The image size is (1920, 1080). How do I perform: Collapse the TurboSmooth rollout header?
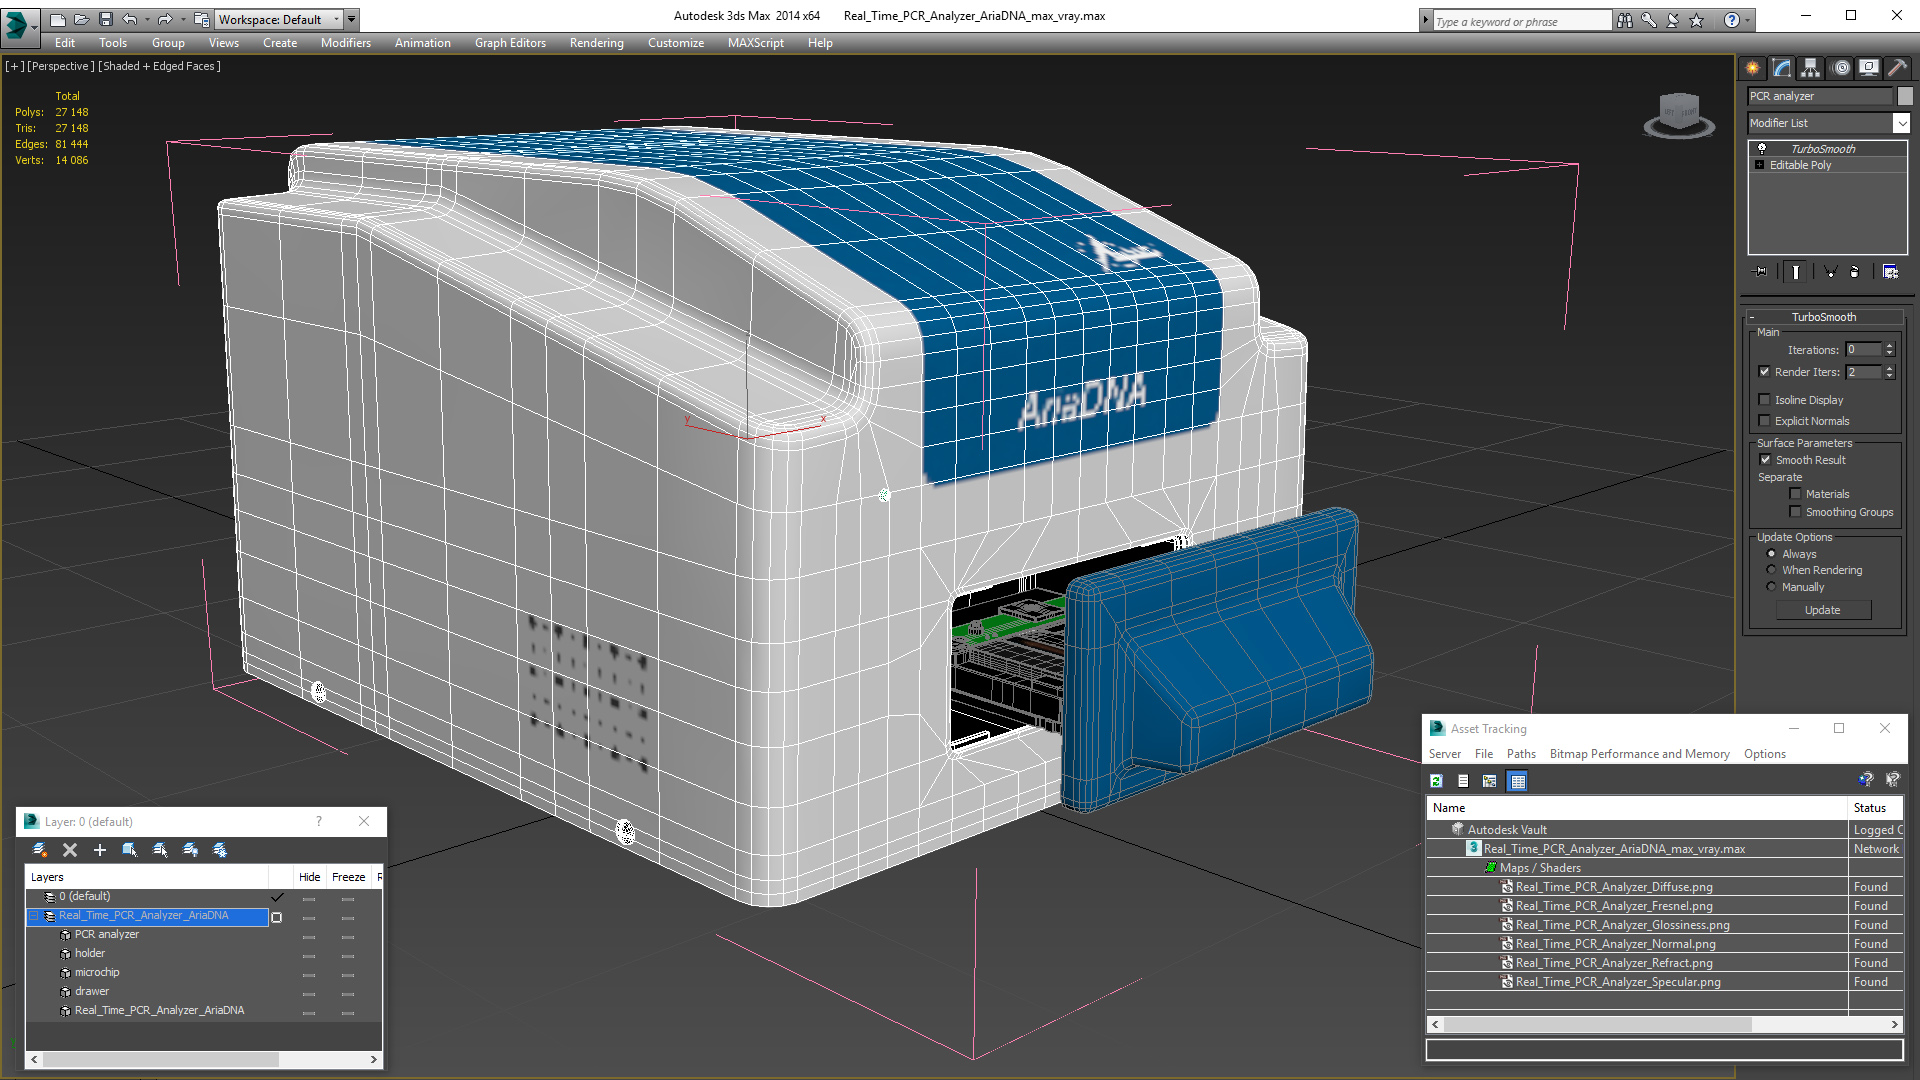tap(1824, 317)
